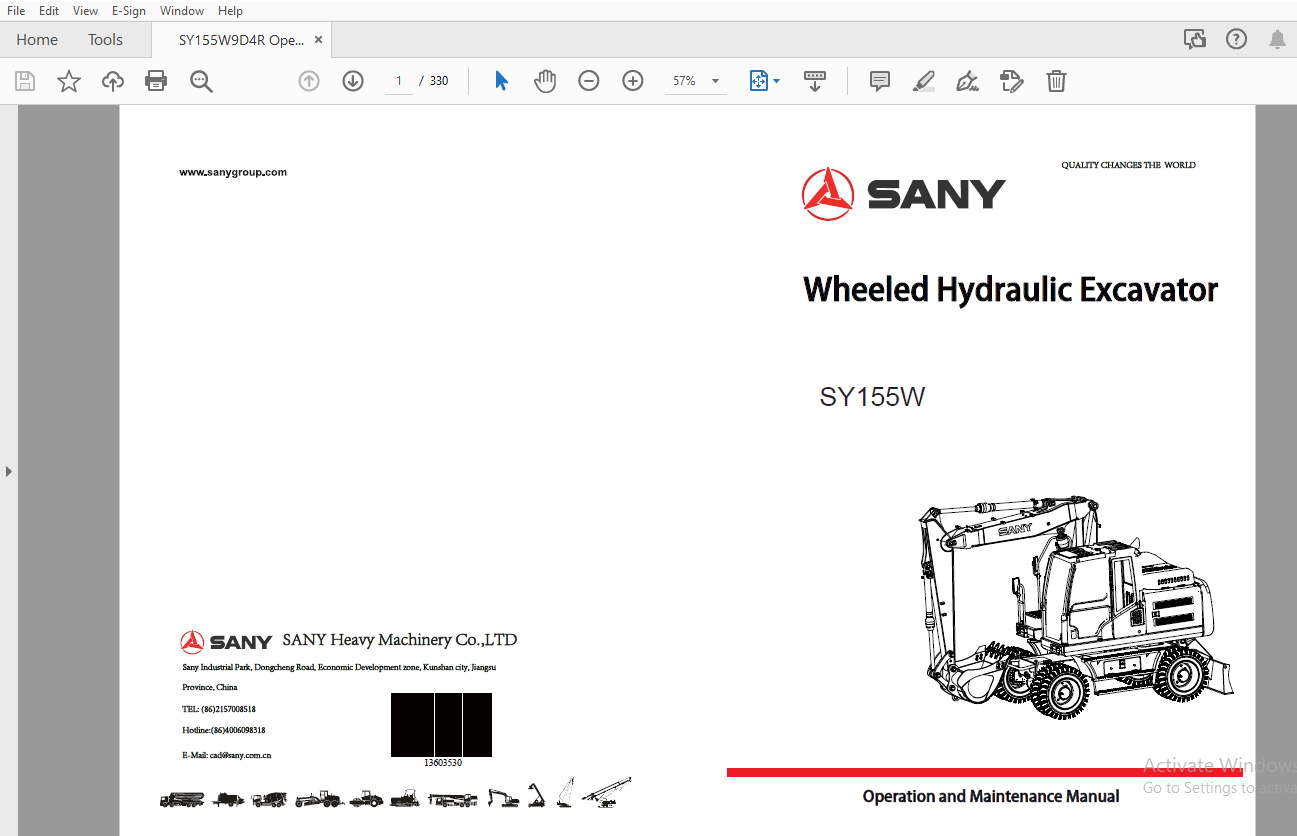Click the Save file icon

(x=25, y=81)
